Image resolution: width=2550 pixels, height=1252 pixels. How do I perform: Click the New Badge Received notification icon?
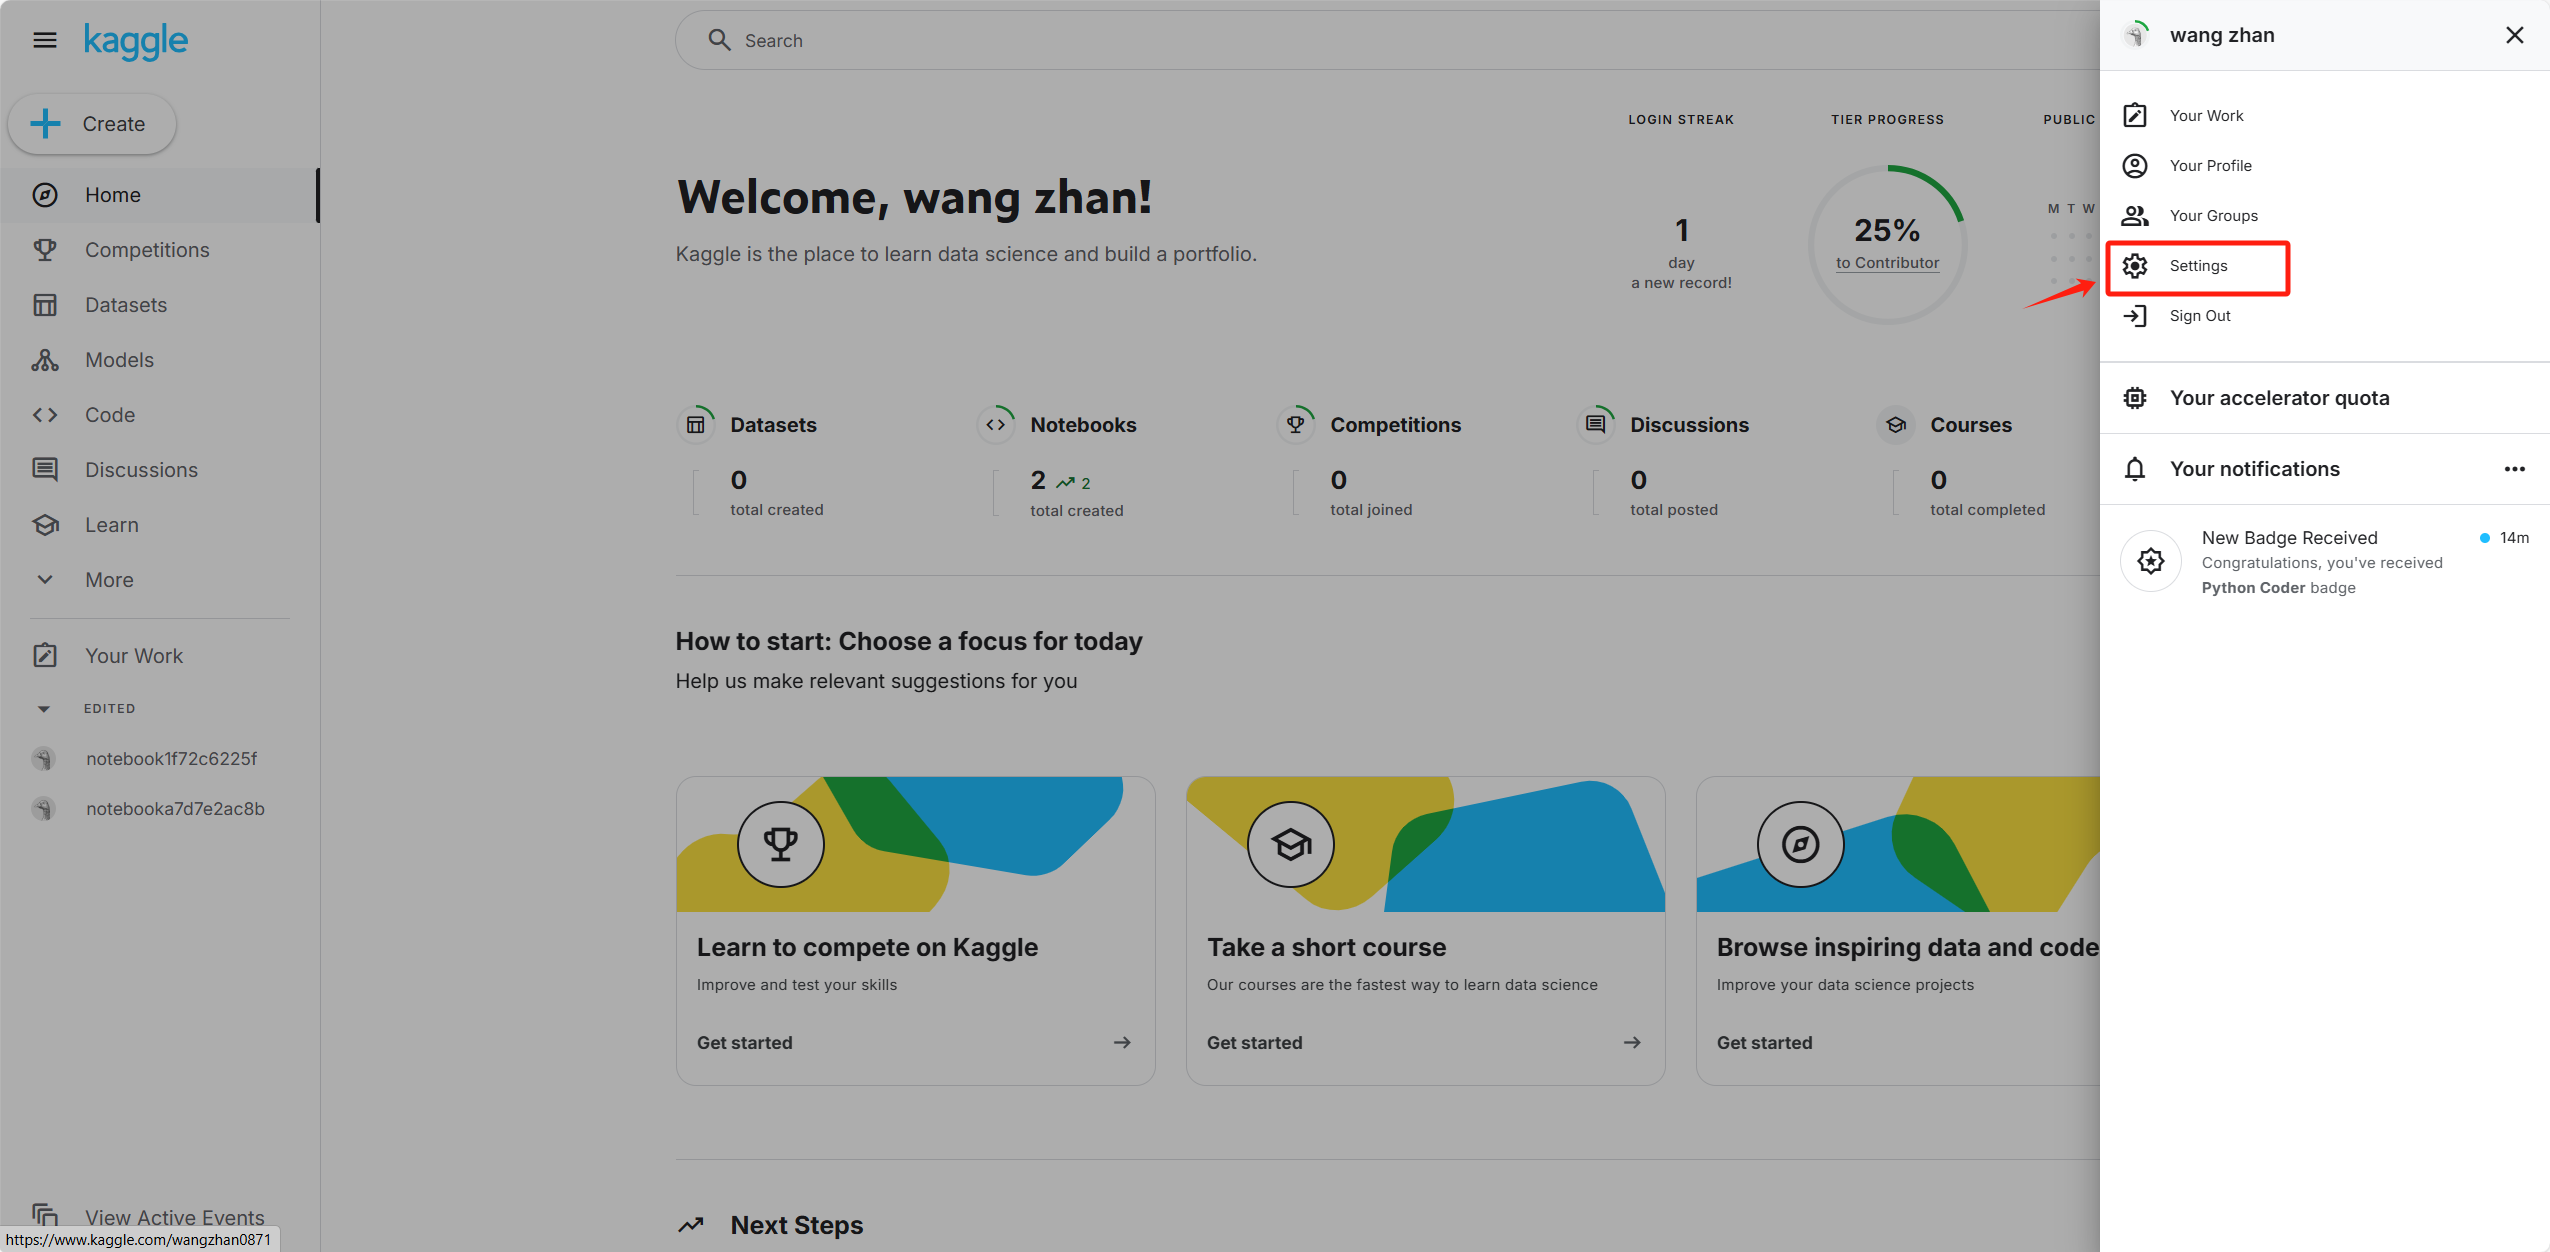[2151, 561]
